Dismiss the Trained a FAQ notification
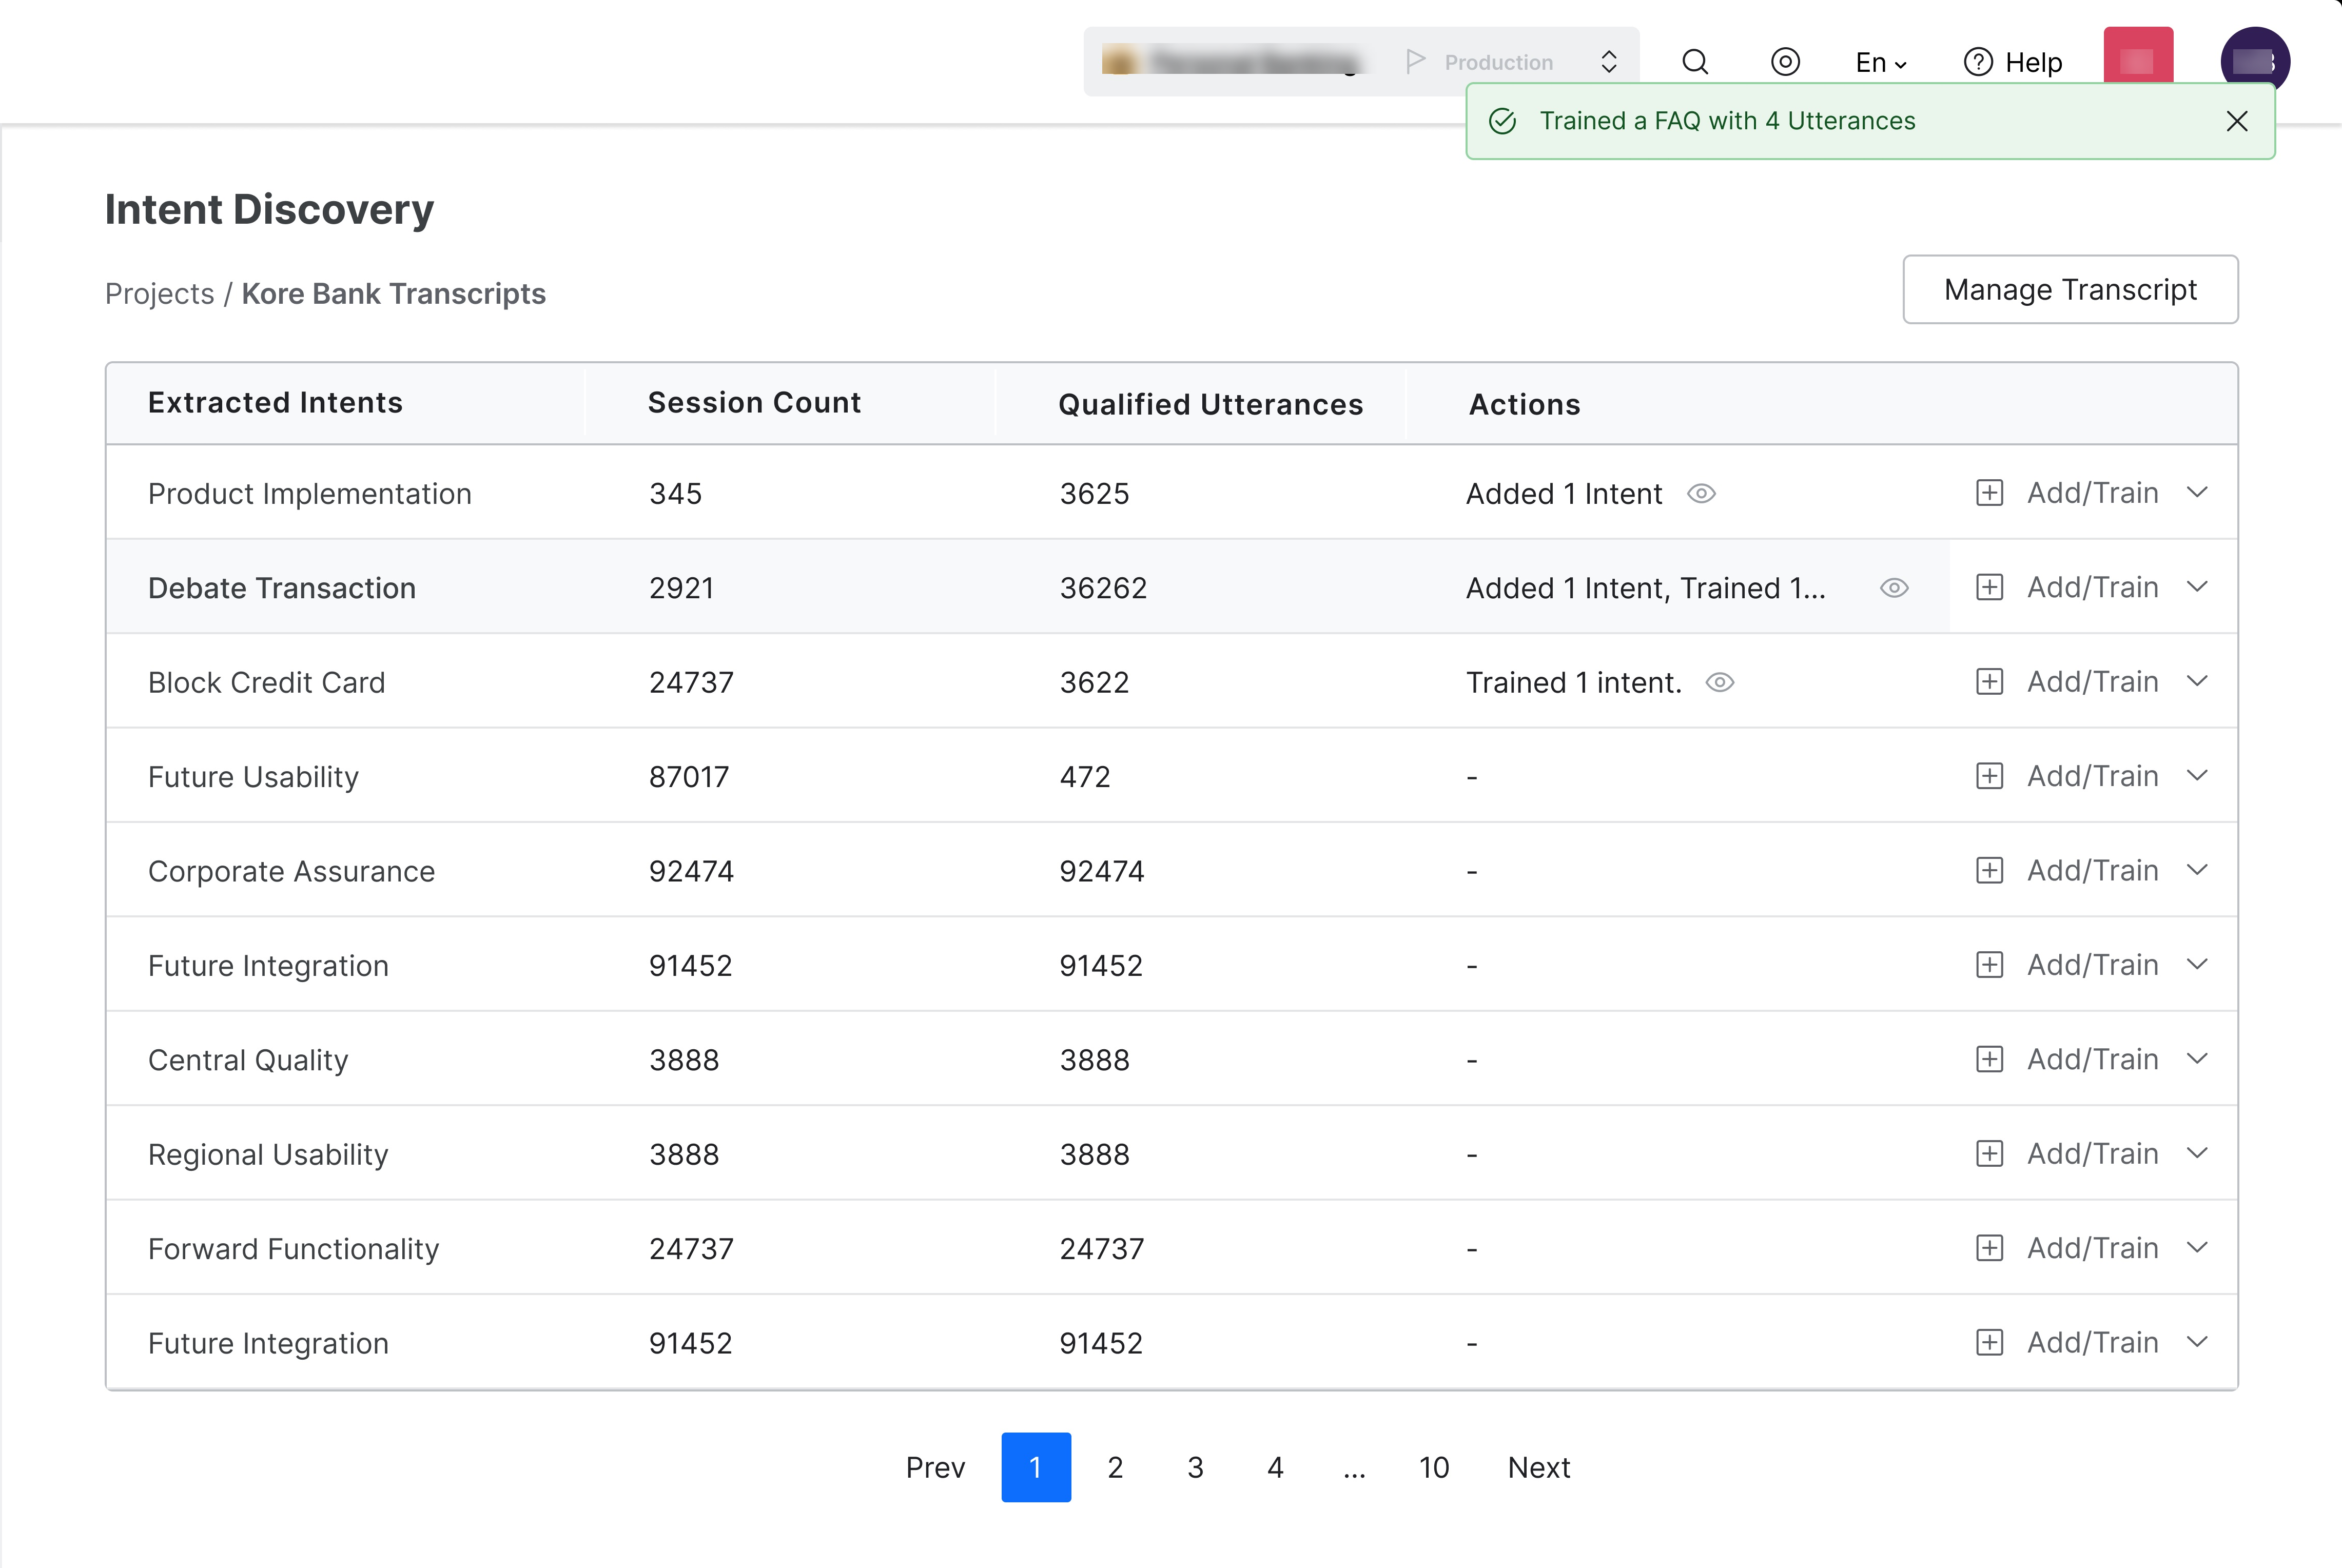This screenshot has height=1568, width=2342. [x=2237, y=121]
